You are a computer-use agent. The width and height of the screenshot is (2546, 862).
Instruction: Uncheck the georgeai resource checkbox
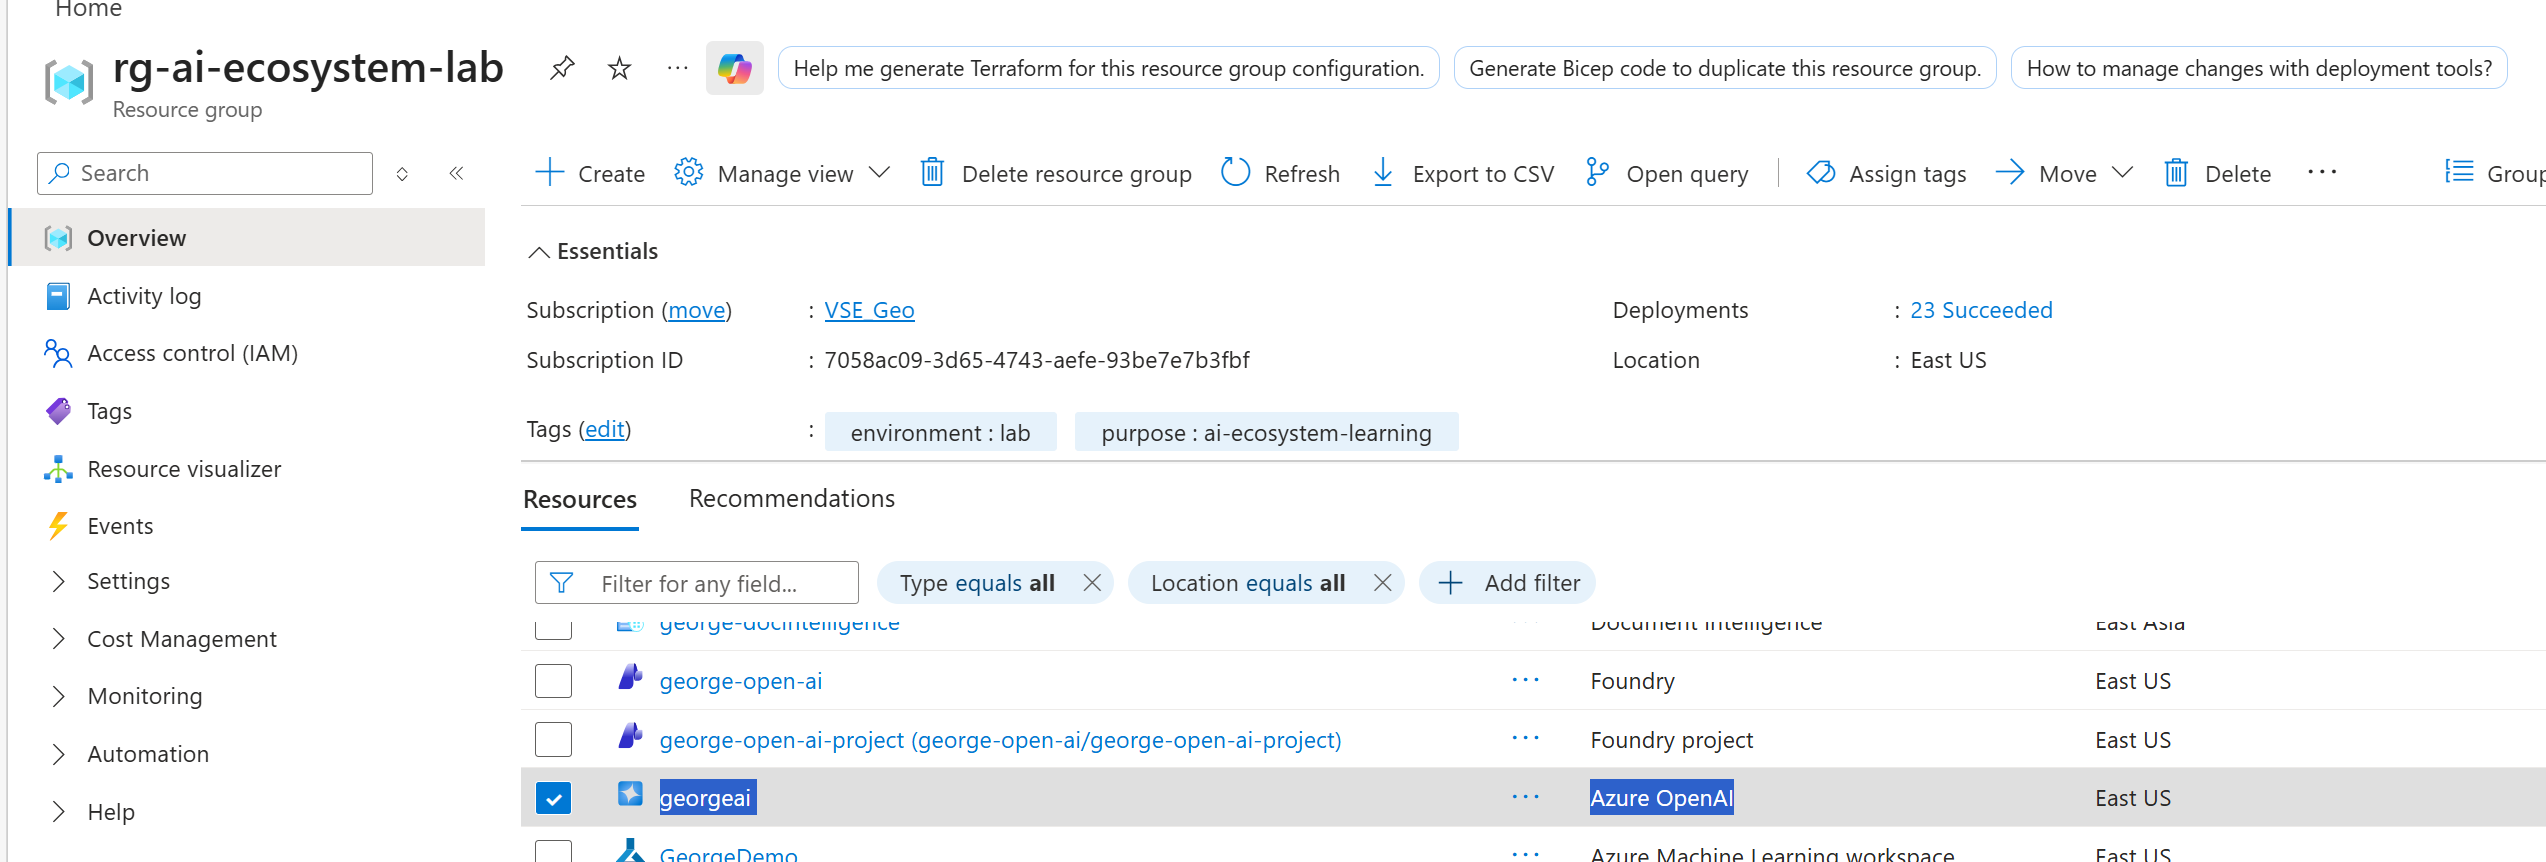point(553,798)
